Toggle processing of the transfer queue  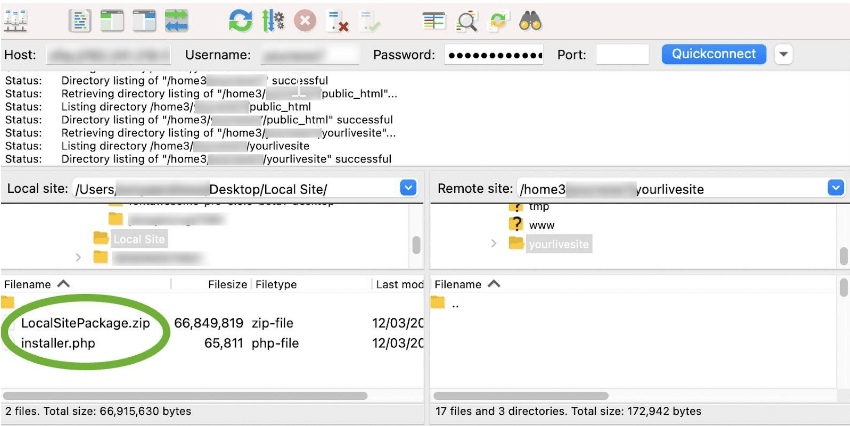click(273, 21)
